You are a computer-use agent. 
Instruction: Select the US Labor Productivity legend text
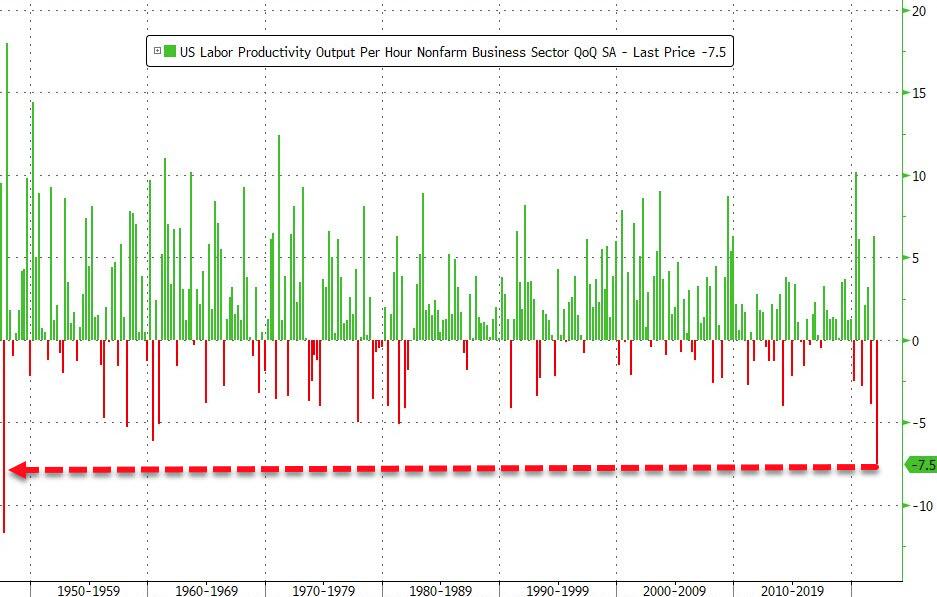(450, 51)
